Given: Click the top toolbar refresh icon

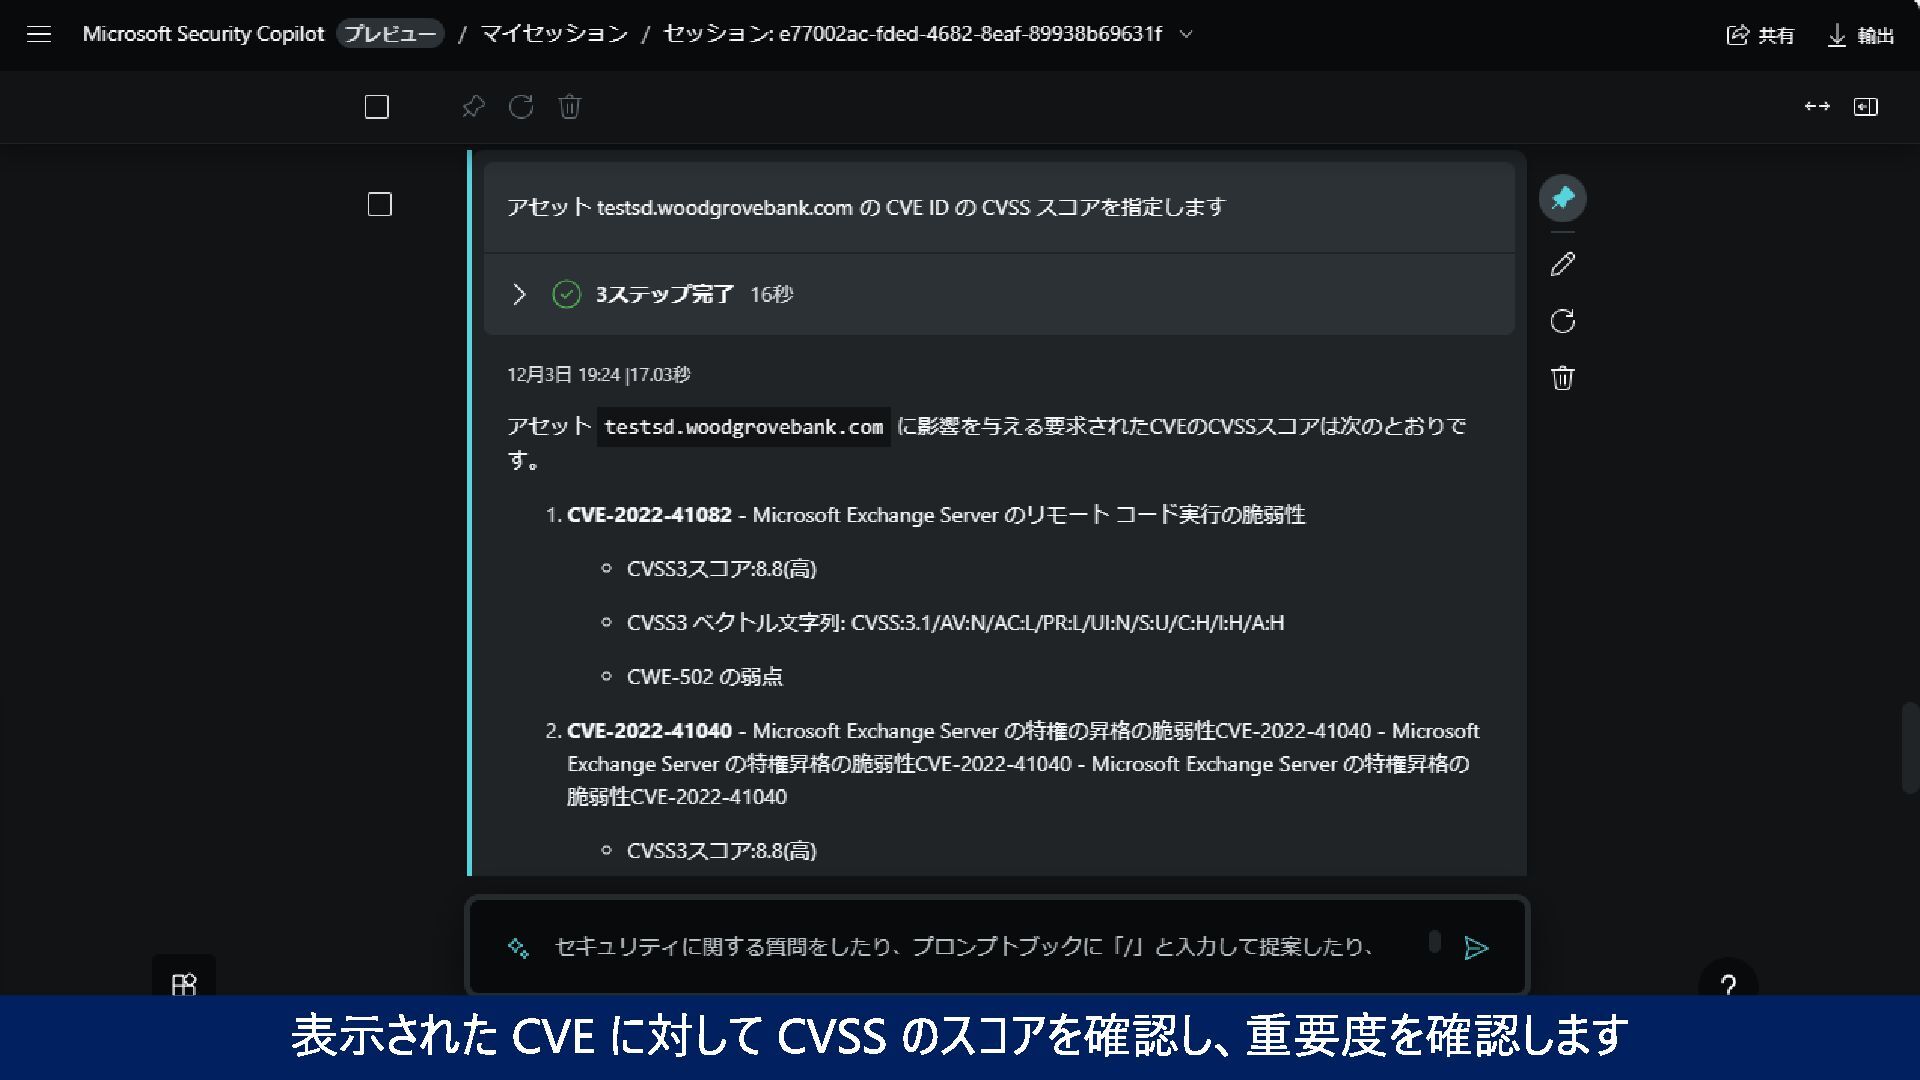Looking at the screenshot, I should [521, 107].
